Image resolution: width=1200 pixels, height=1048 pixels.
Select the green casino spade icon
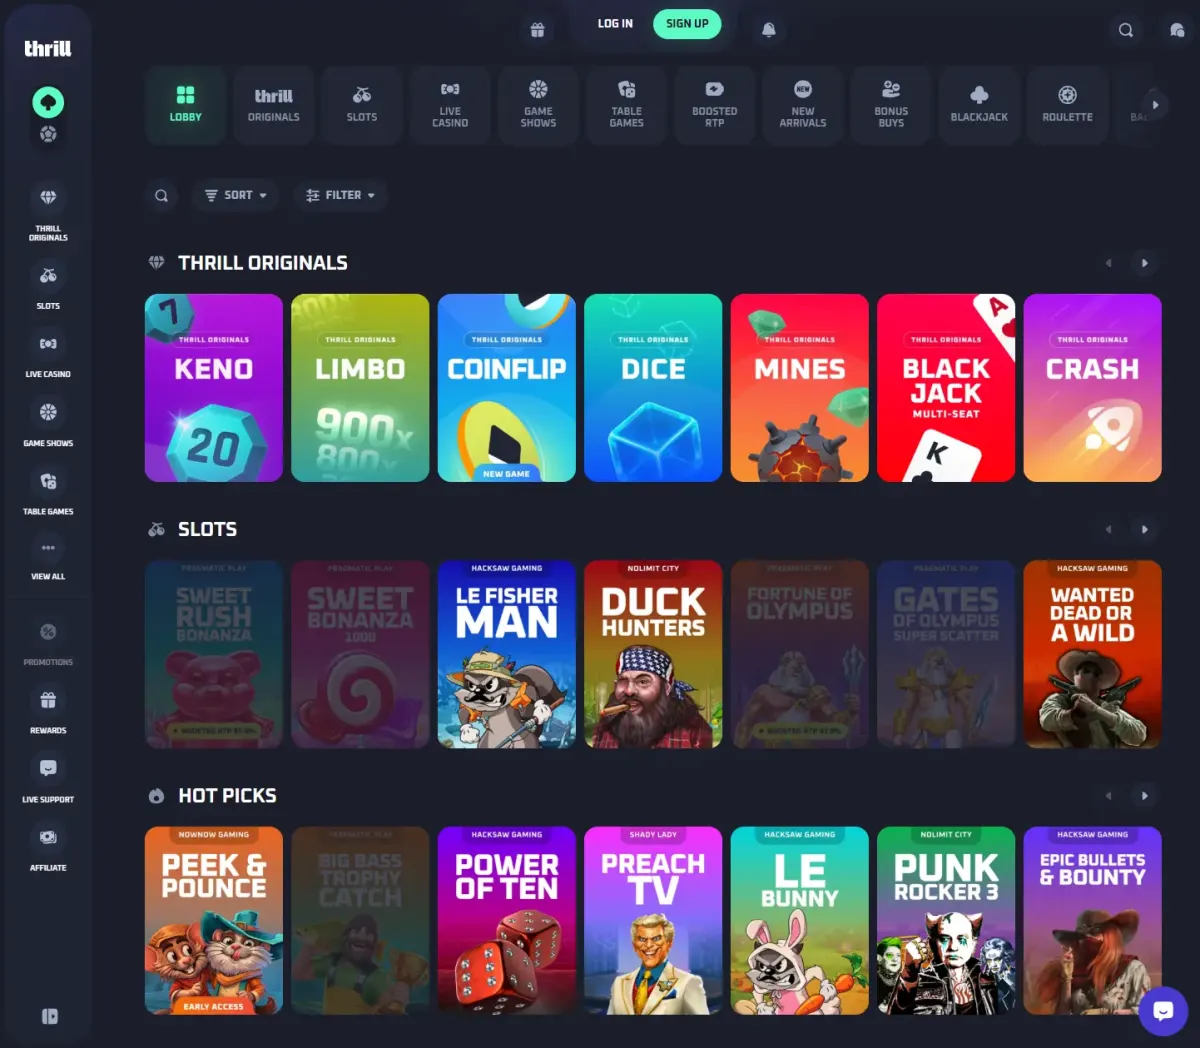48,102
